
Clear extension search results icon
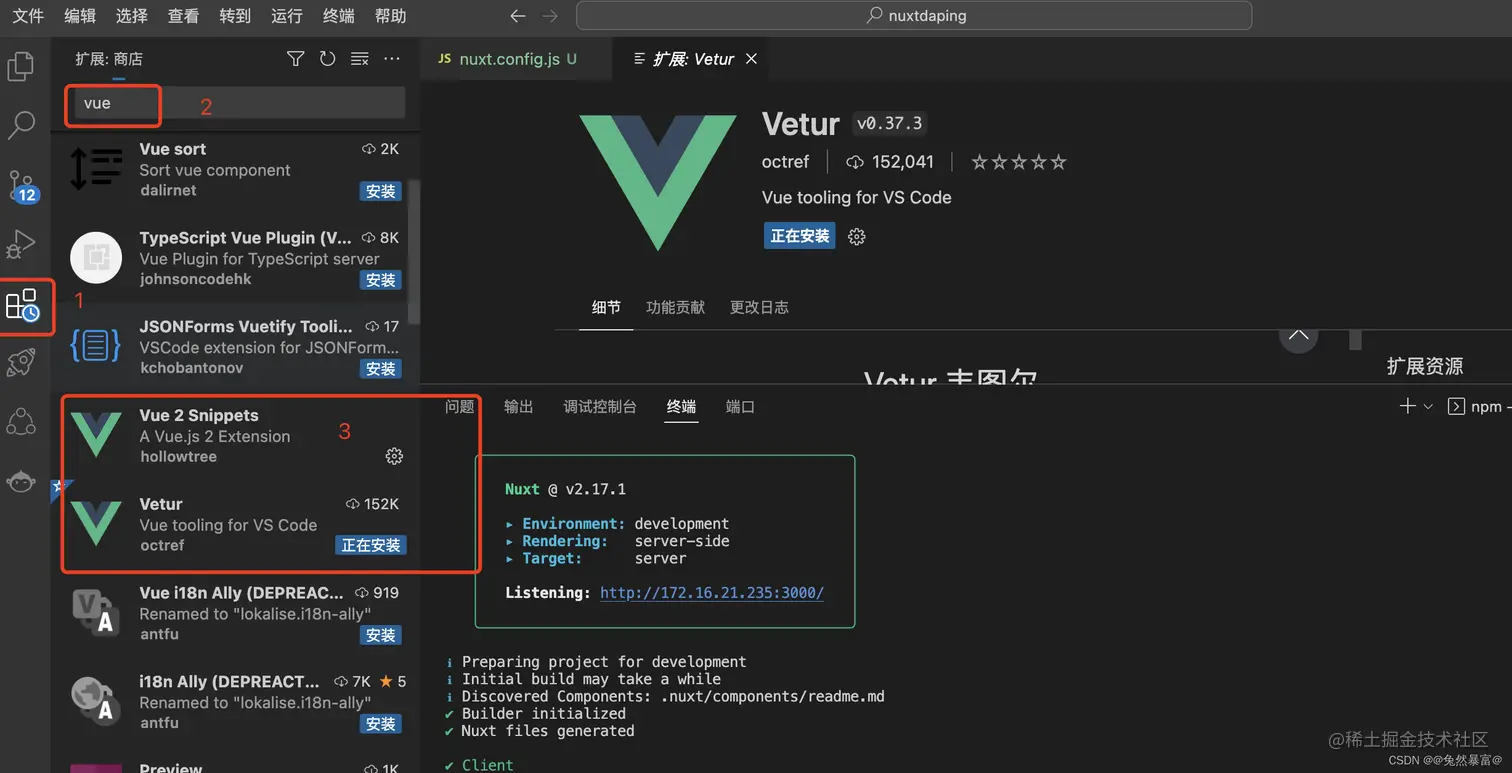[x=360, y=59]
